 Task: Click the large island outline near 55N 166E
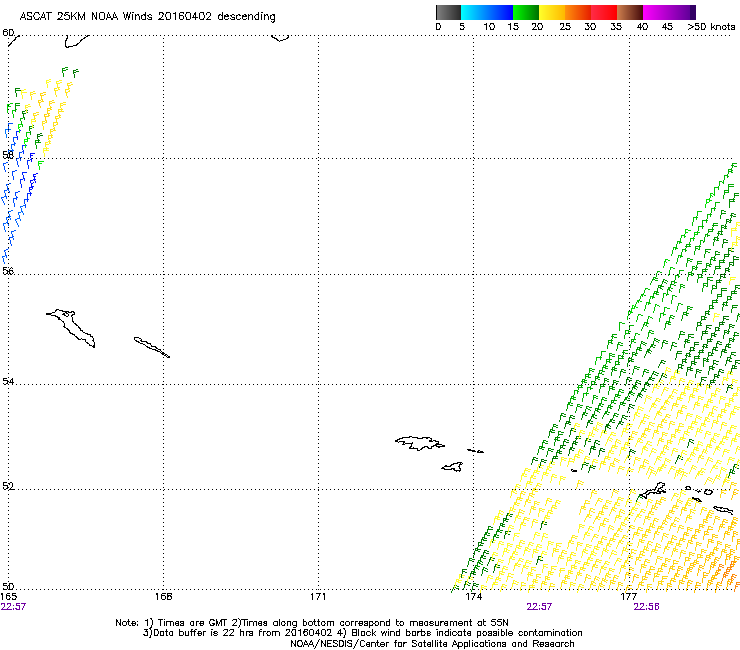[x=71, y=328]
